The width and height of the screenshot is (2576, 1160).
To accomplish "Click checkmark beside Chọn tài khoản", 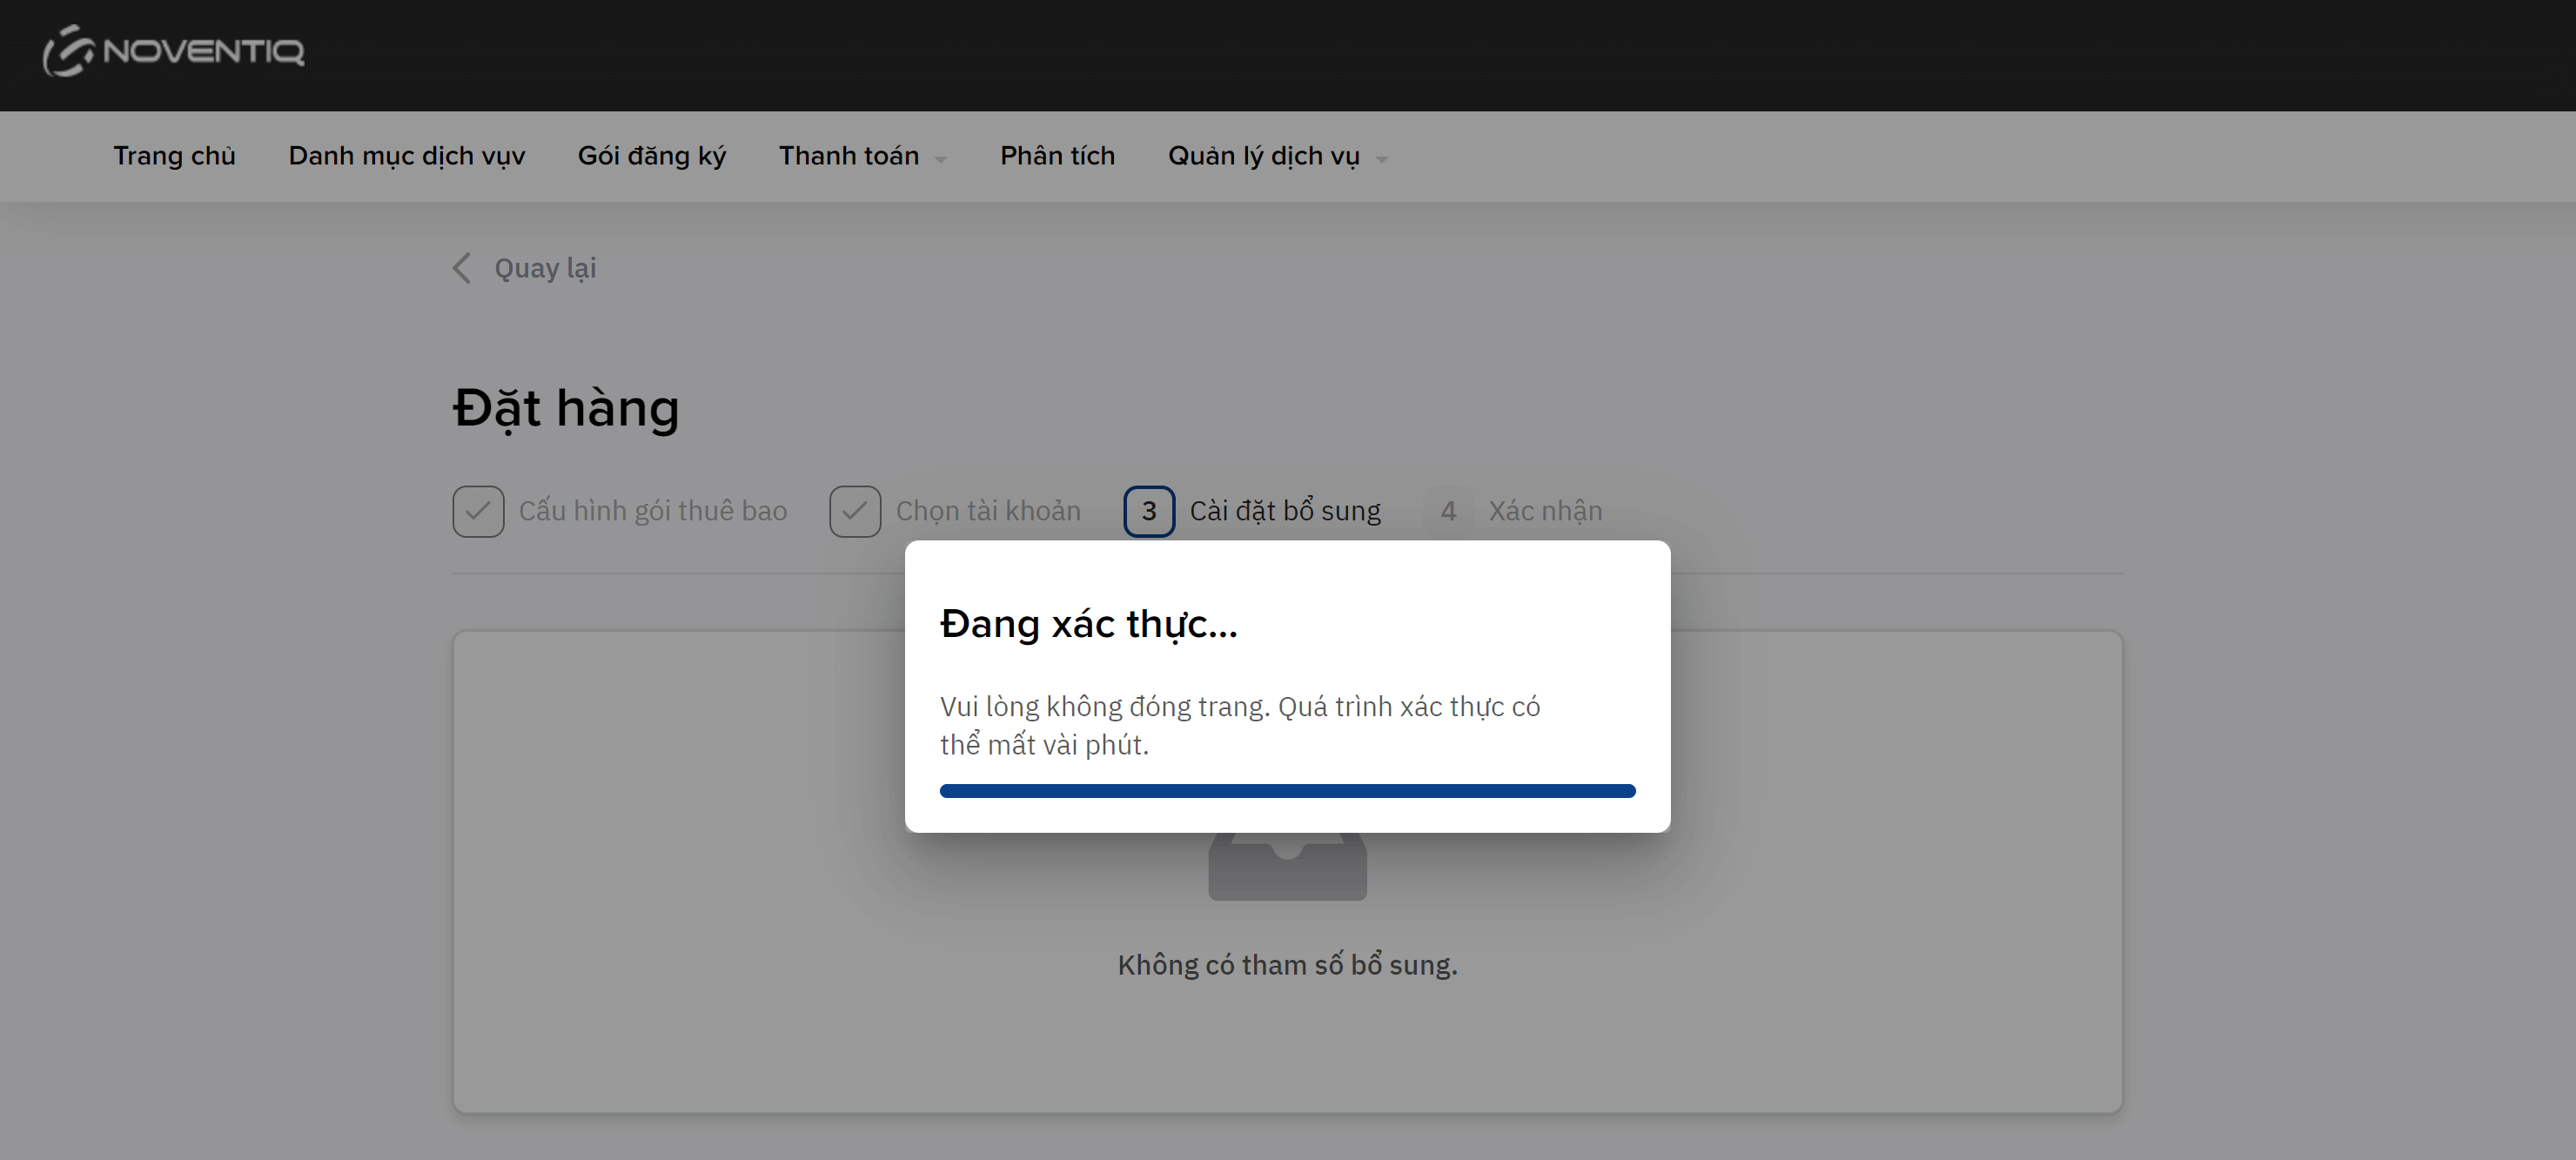I will tap(855, 511).
